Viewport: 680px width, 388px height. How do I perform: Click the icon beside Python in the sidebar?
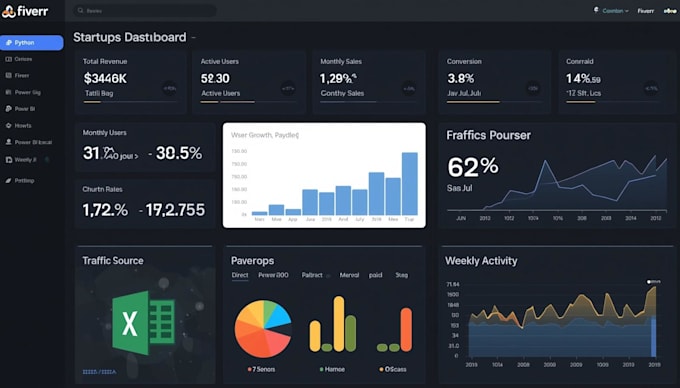coord(9,42)
